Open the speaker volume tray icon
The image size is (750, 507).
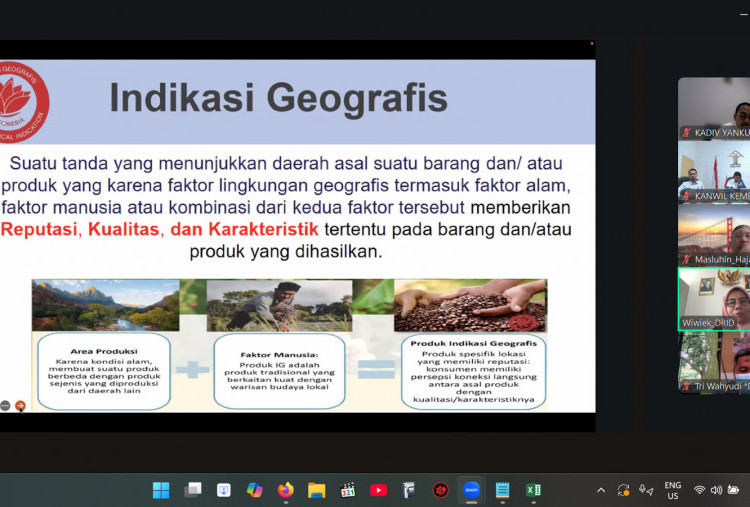[x=716, y=490]
